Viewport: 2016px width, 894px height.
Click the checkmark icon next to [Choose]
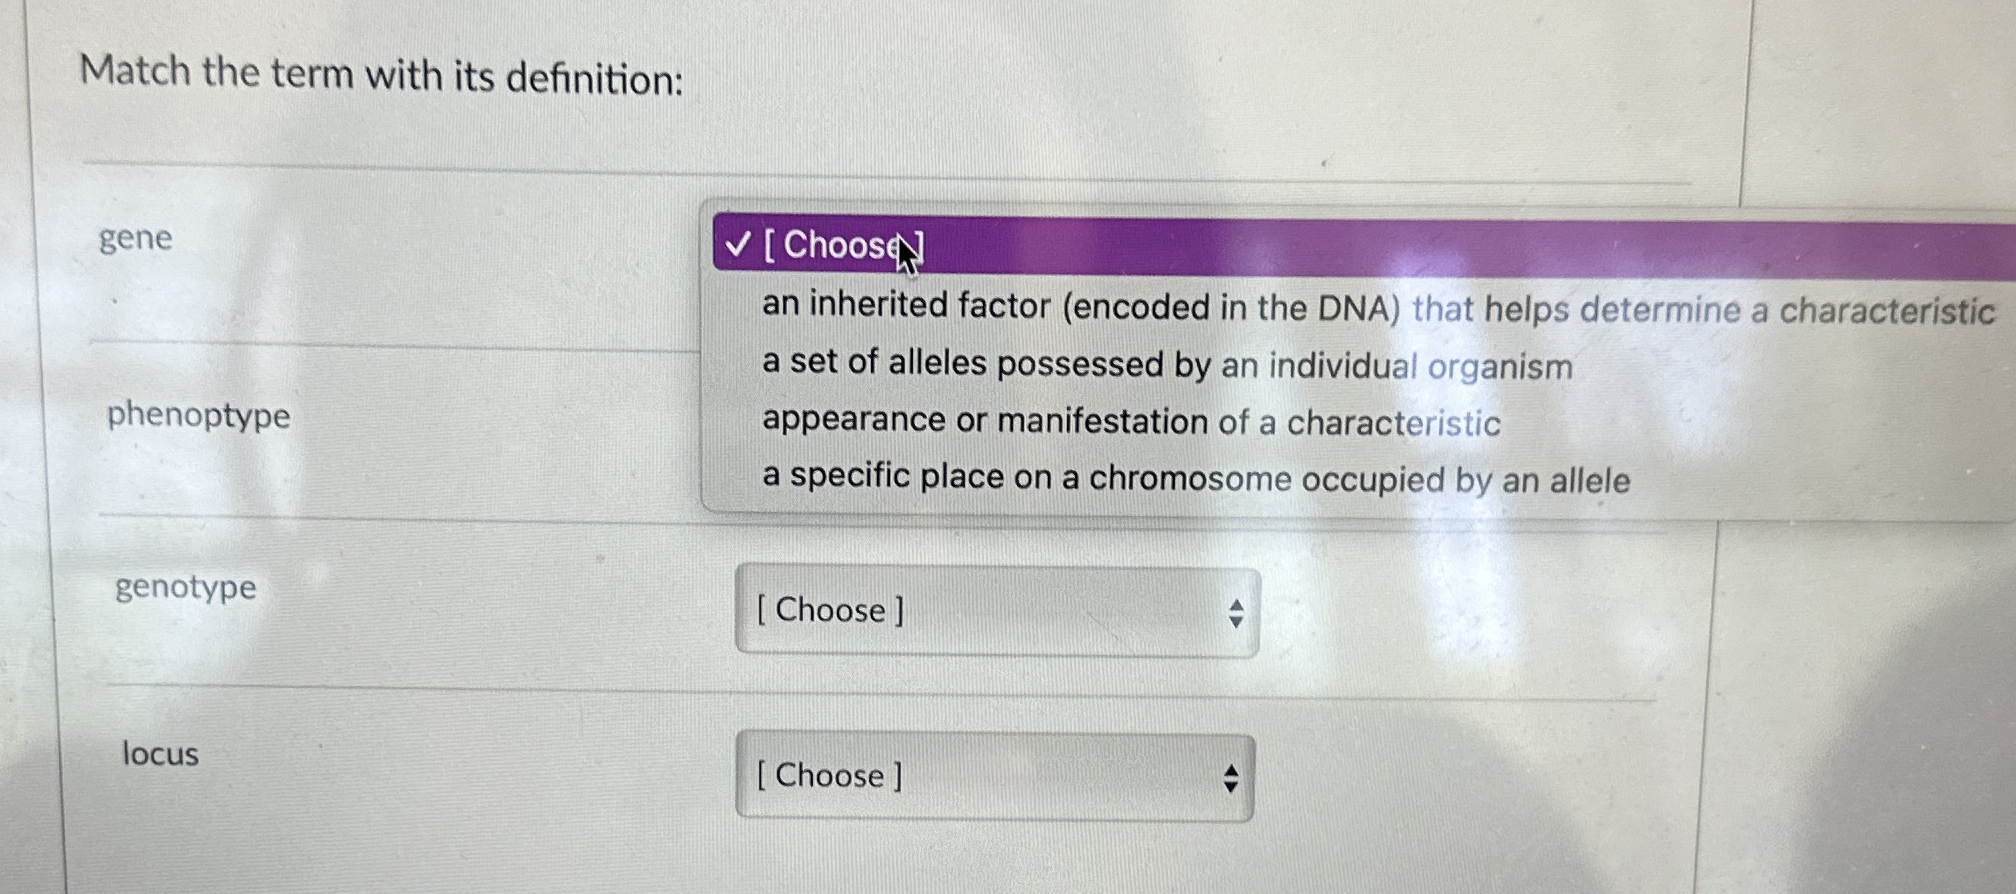[x=739, y=247]
